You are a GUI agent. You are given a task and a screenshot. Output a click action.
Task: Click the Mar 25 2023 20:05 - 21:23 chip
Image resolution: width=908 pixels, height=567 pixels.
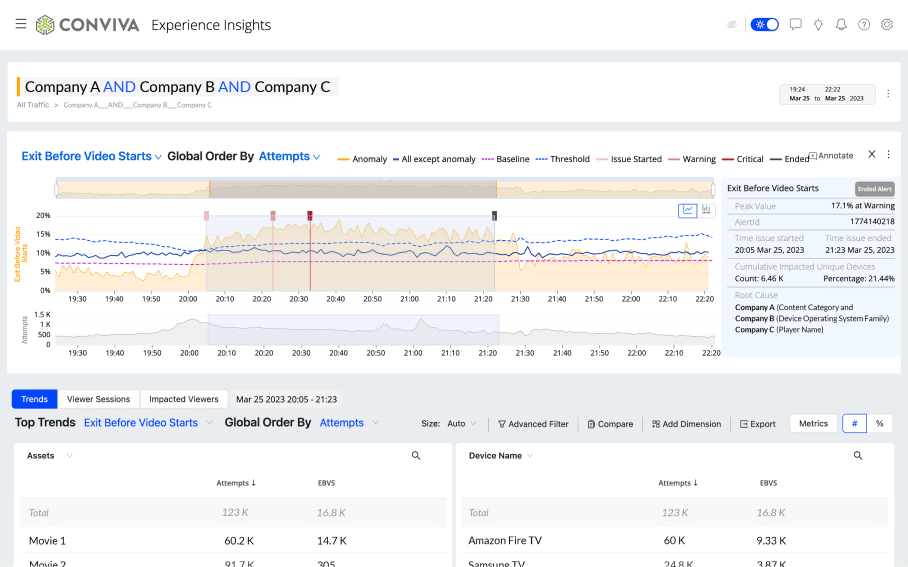286,399
